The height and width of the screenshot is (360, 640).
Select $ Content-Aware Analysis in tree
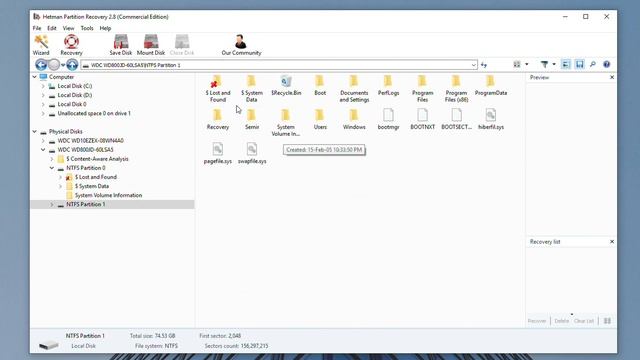point(97,159)
